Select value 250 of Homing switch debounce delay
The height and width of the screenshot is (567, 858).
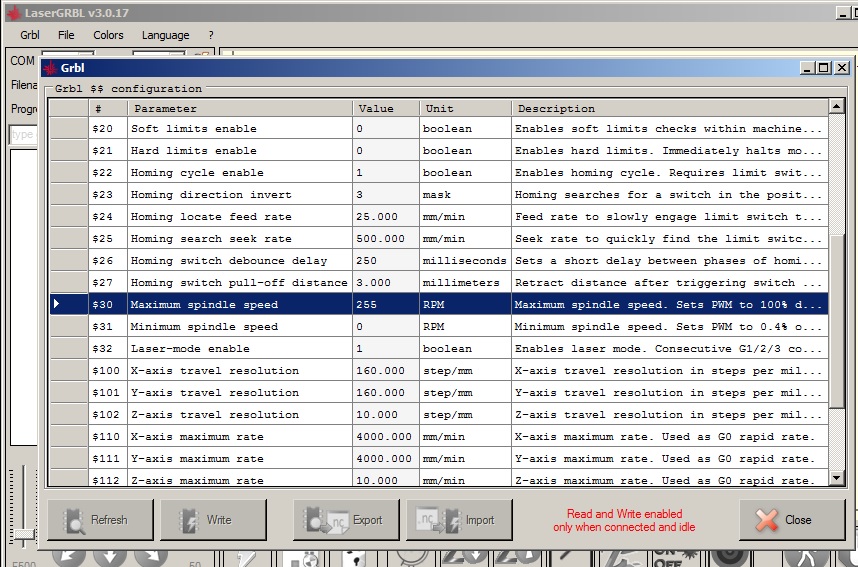[x=386, y=260]
